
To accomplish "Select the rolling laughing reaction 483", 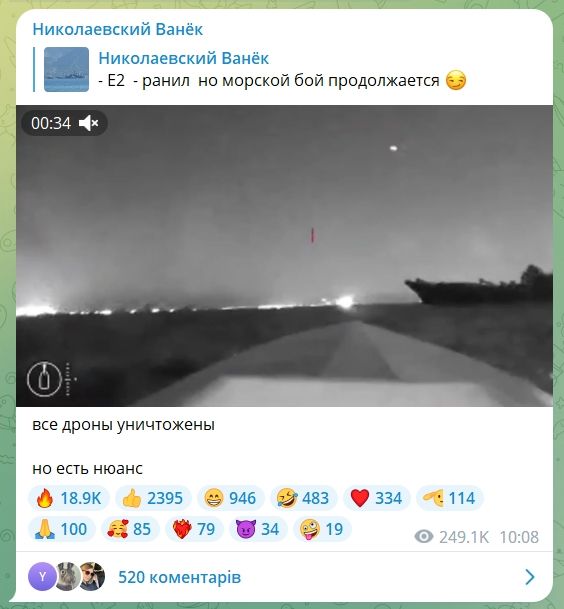I will point(303,498).
